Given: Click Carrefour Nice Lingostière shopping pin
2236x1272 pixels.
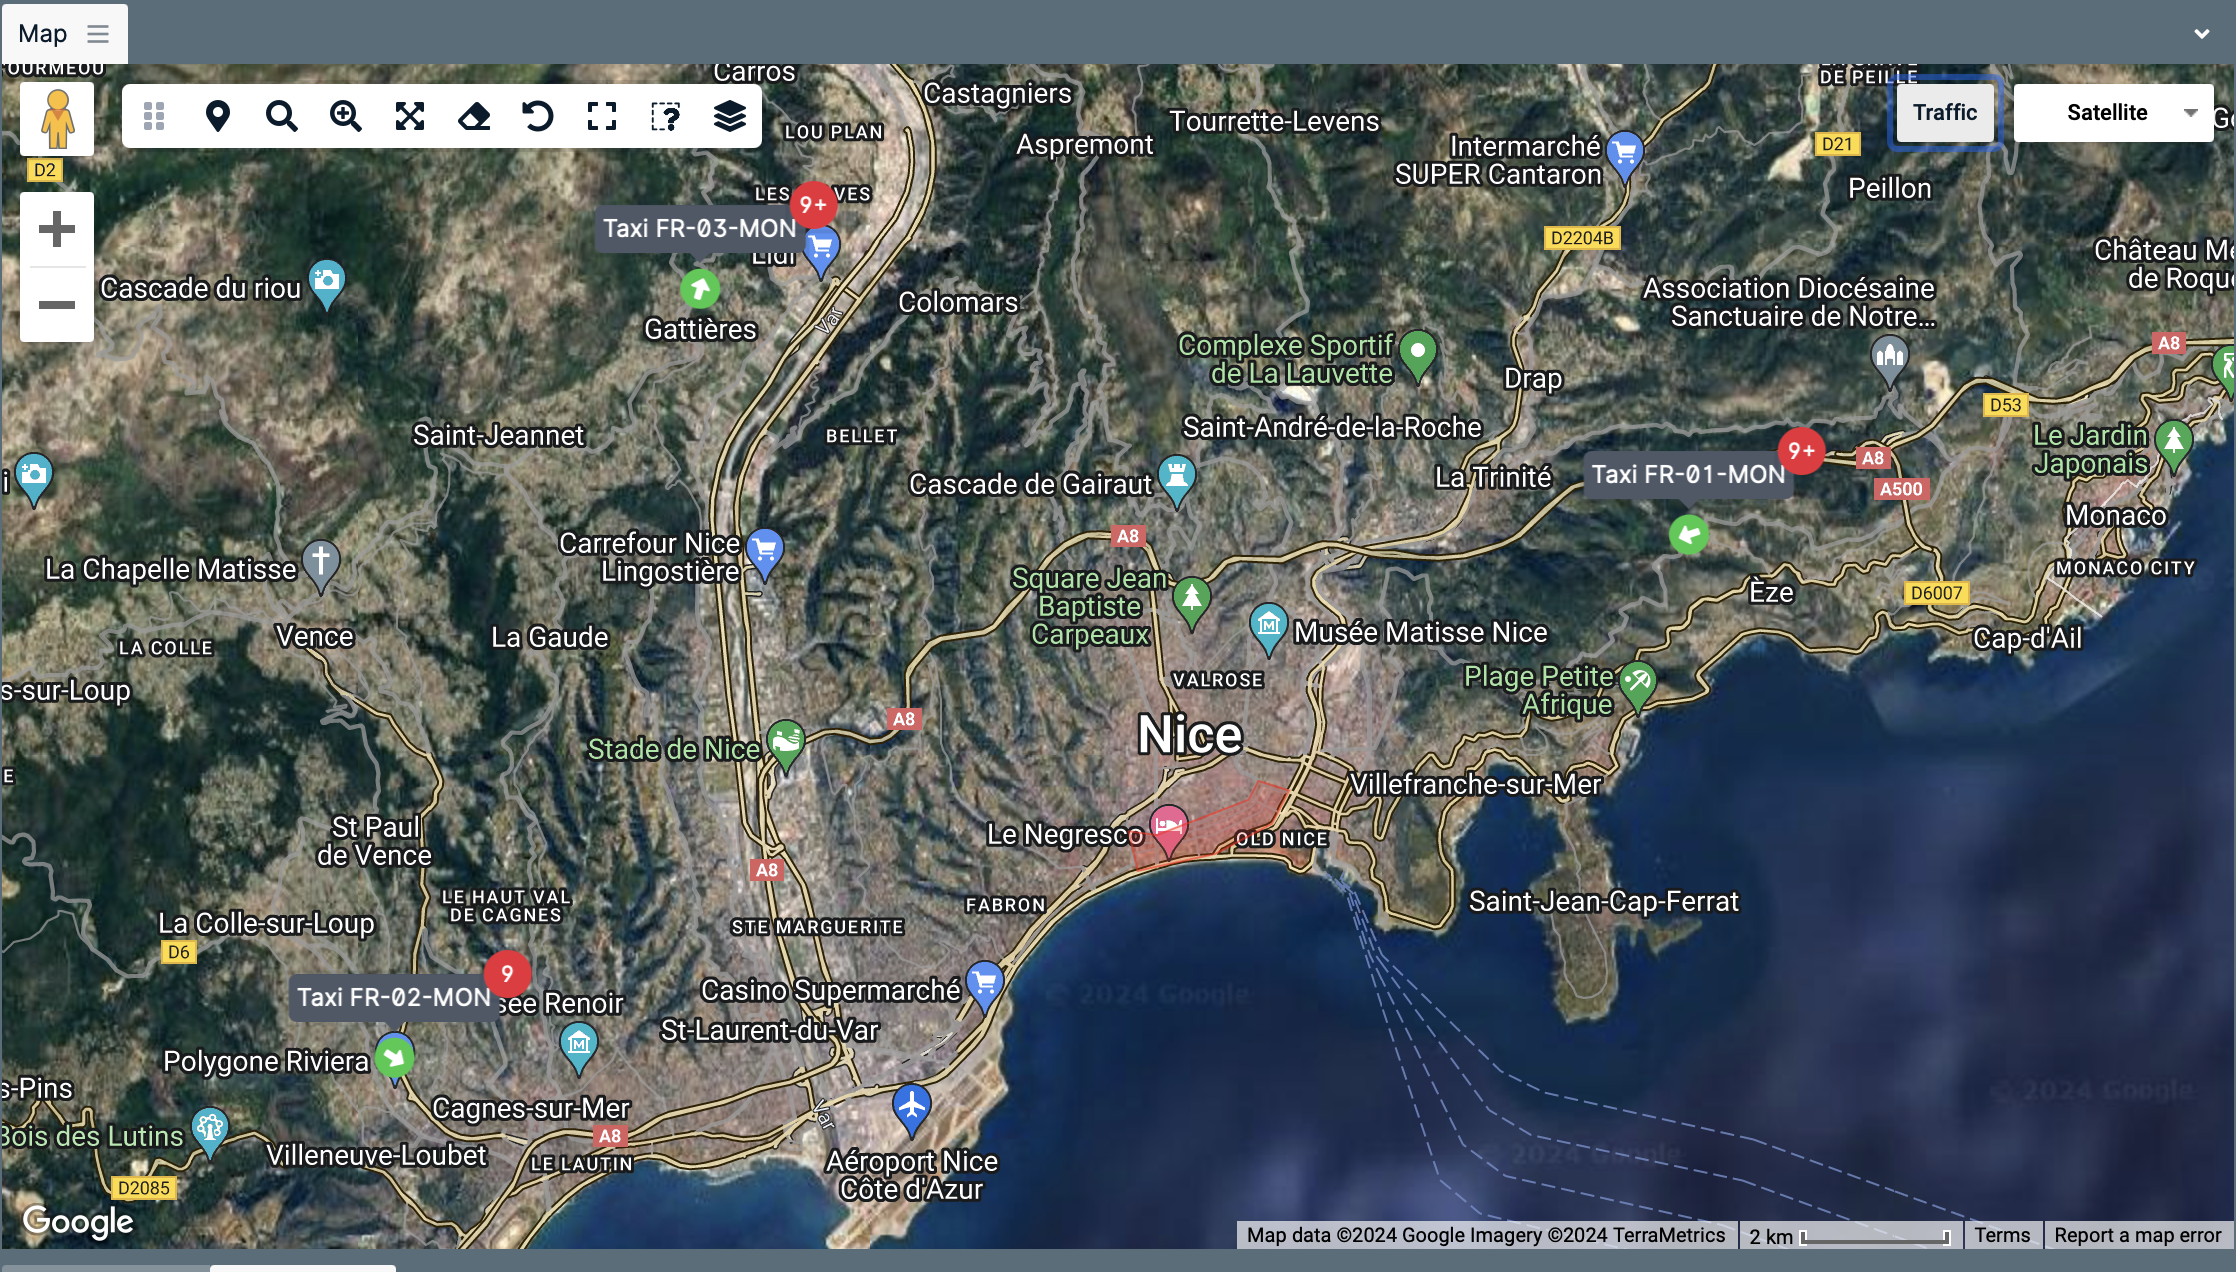Looking at the screenshot, I should coord(765,553).
